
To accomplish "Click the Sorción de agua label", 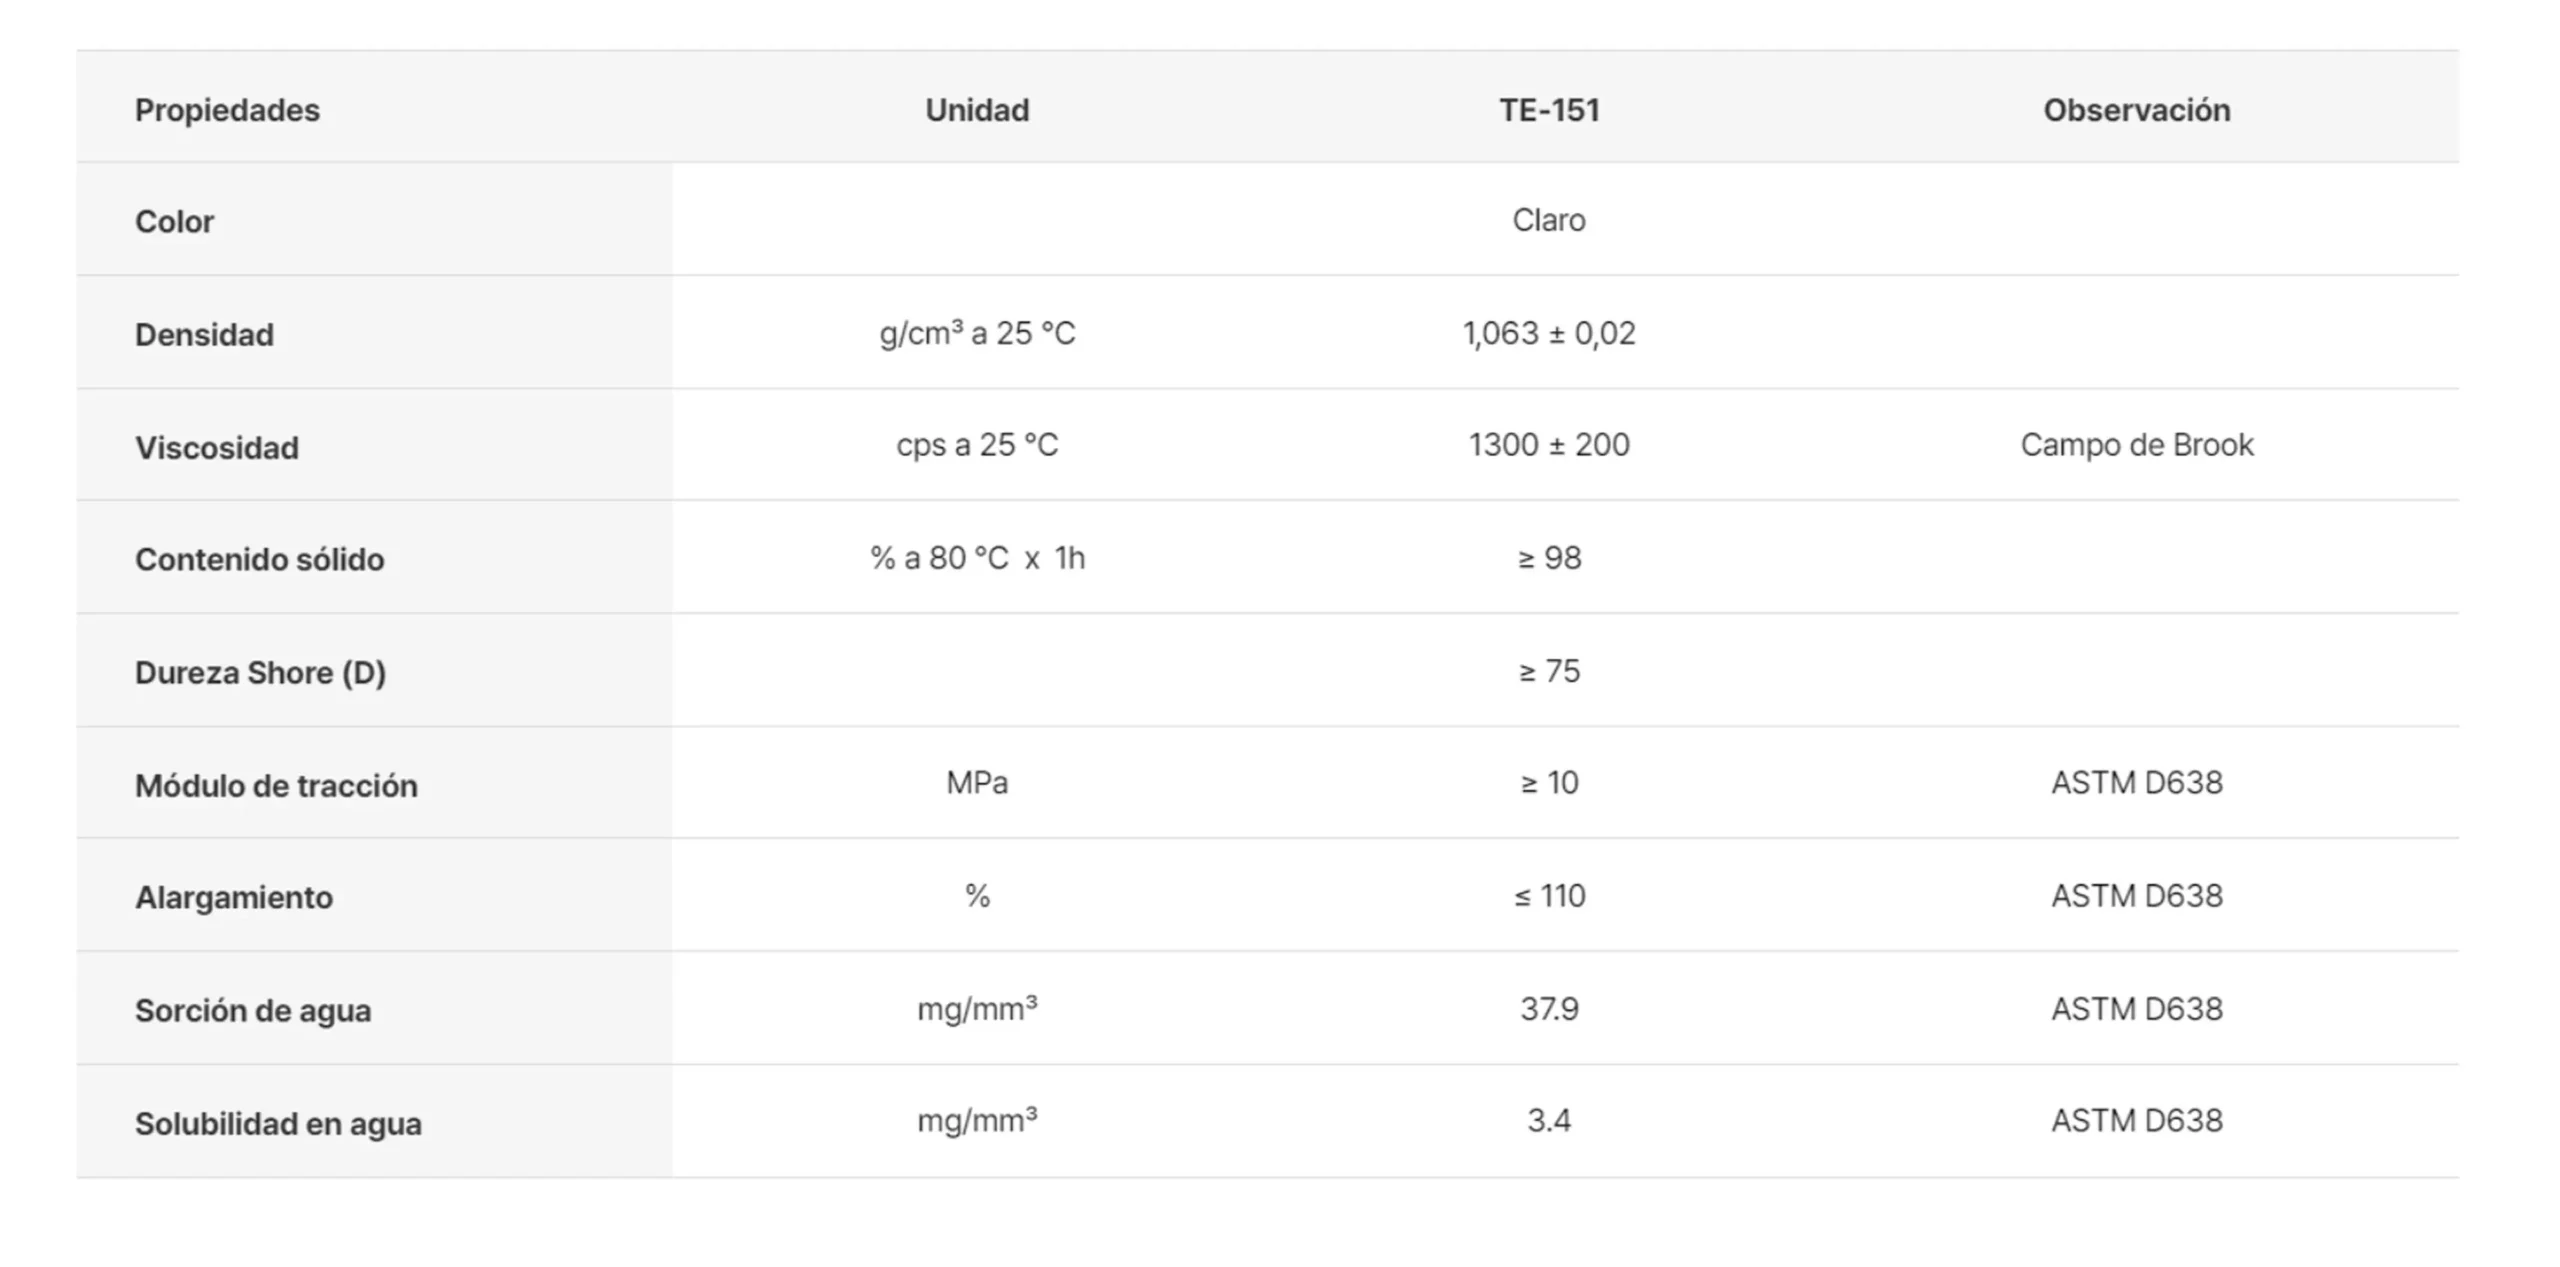I will (253, 1010).
